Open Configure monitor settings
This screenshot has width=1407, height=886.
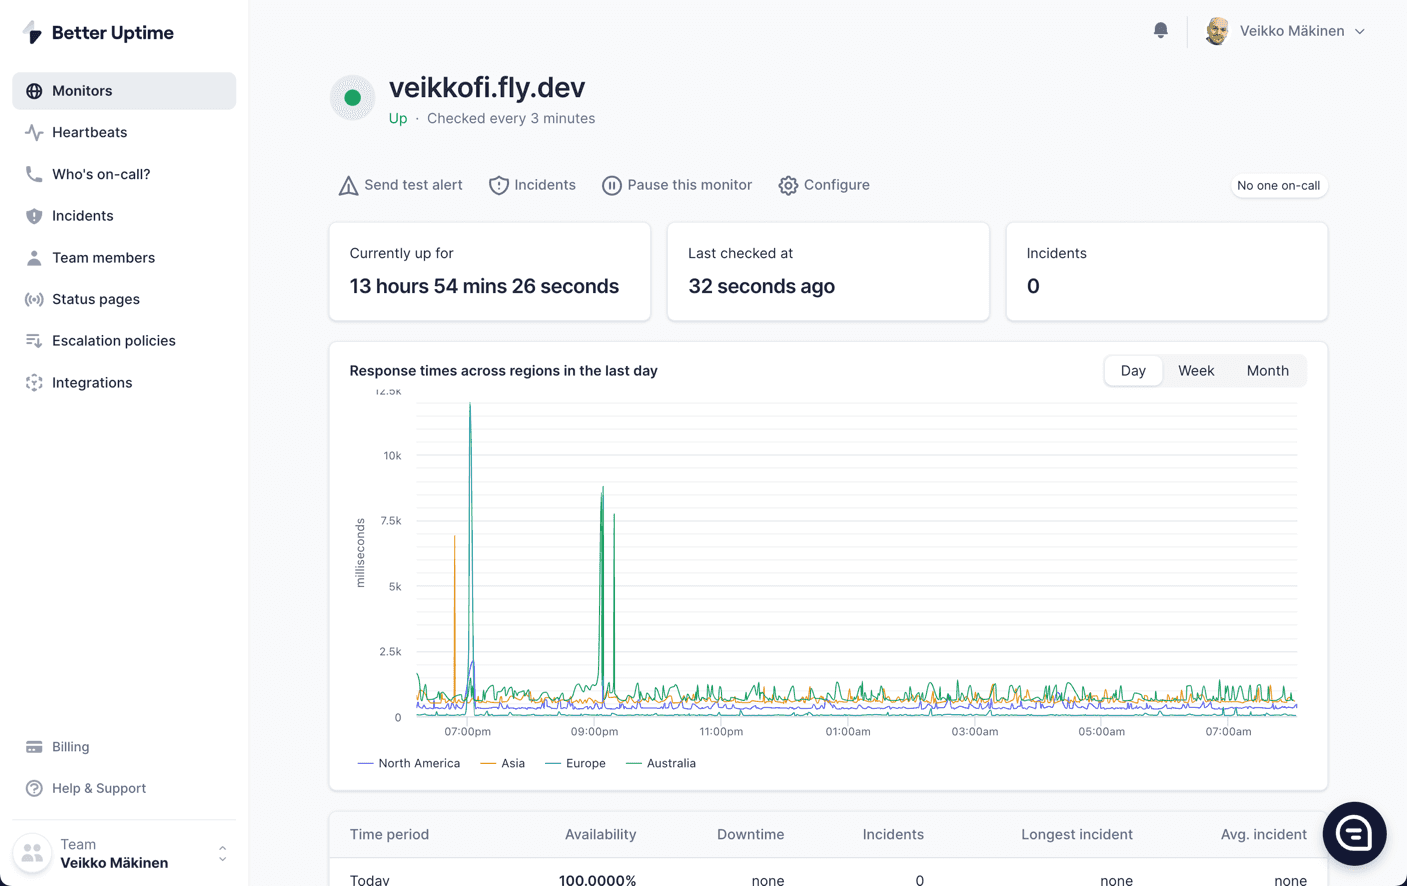tap(824, 185)
